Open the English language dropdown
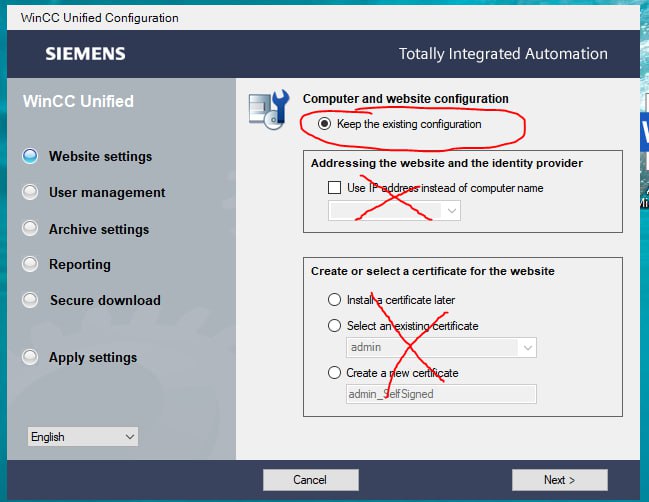 click(83, 437)
